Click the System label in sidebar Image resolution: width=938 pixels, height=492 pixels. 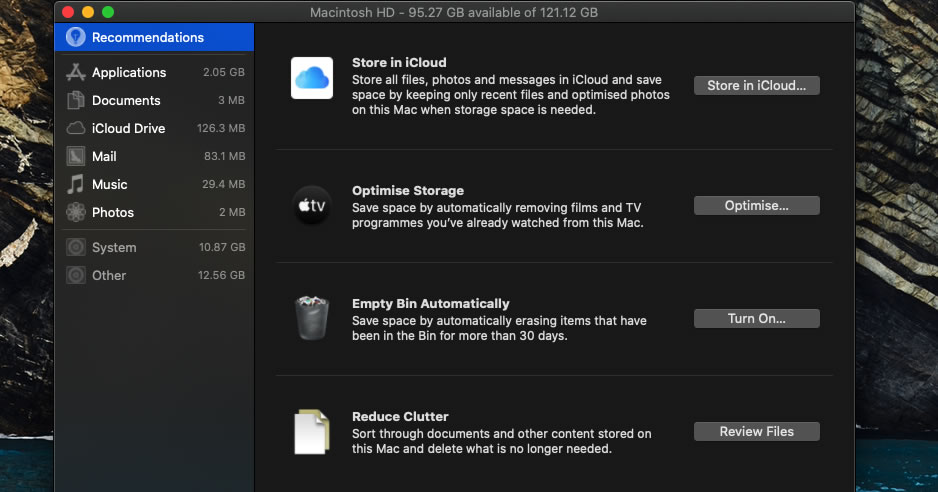click(114, 247)
